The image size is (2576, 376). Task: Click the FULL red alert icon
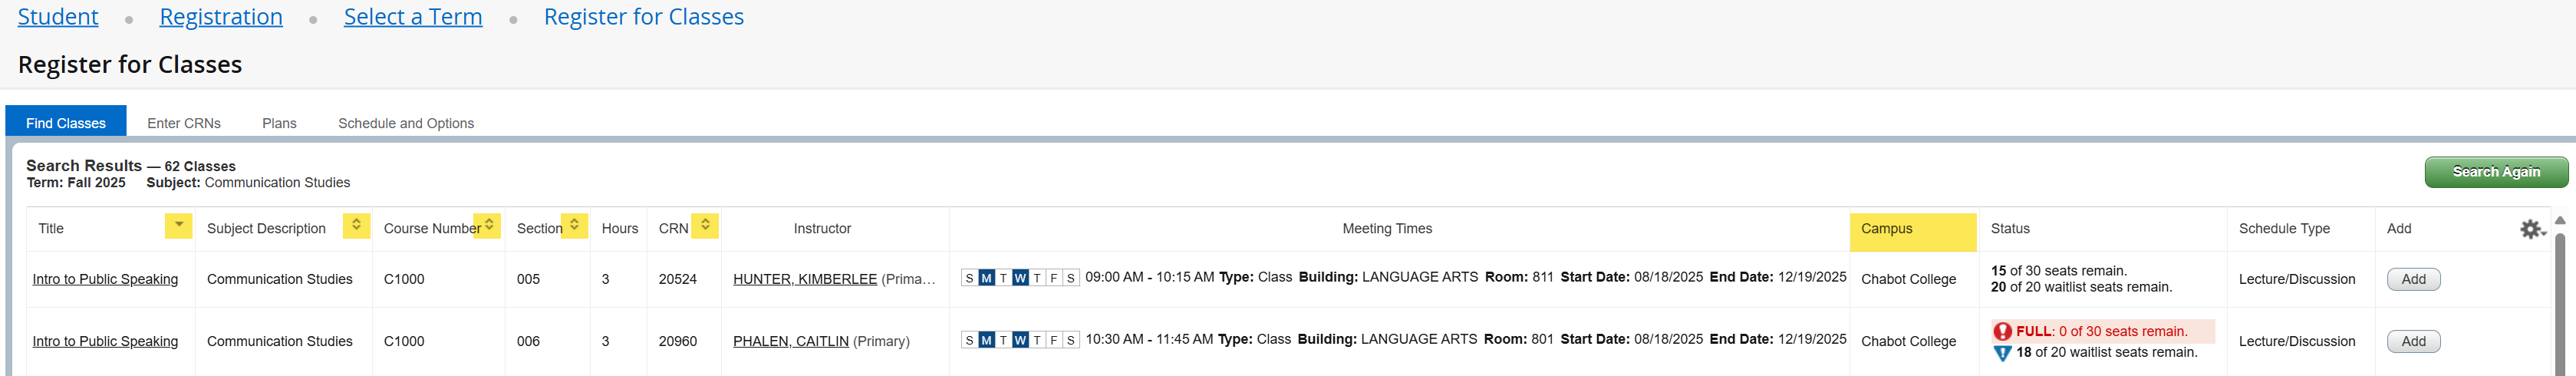tap(2002, 332)
